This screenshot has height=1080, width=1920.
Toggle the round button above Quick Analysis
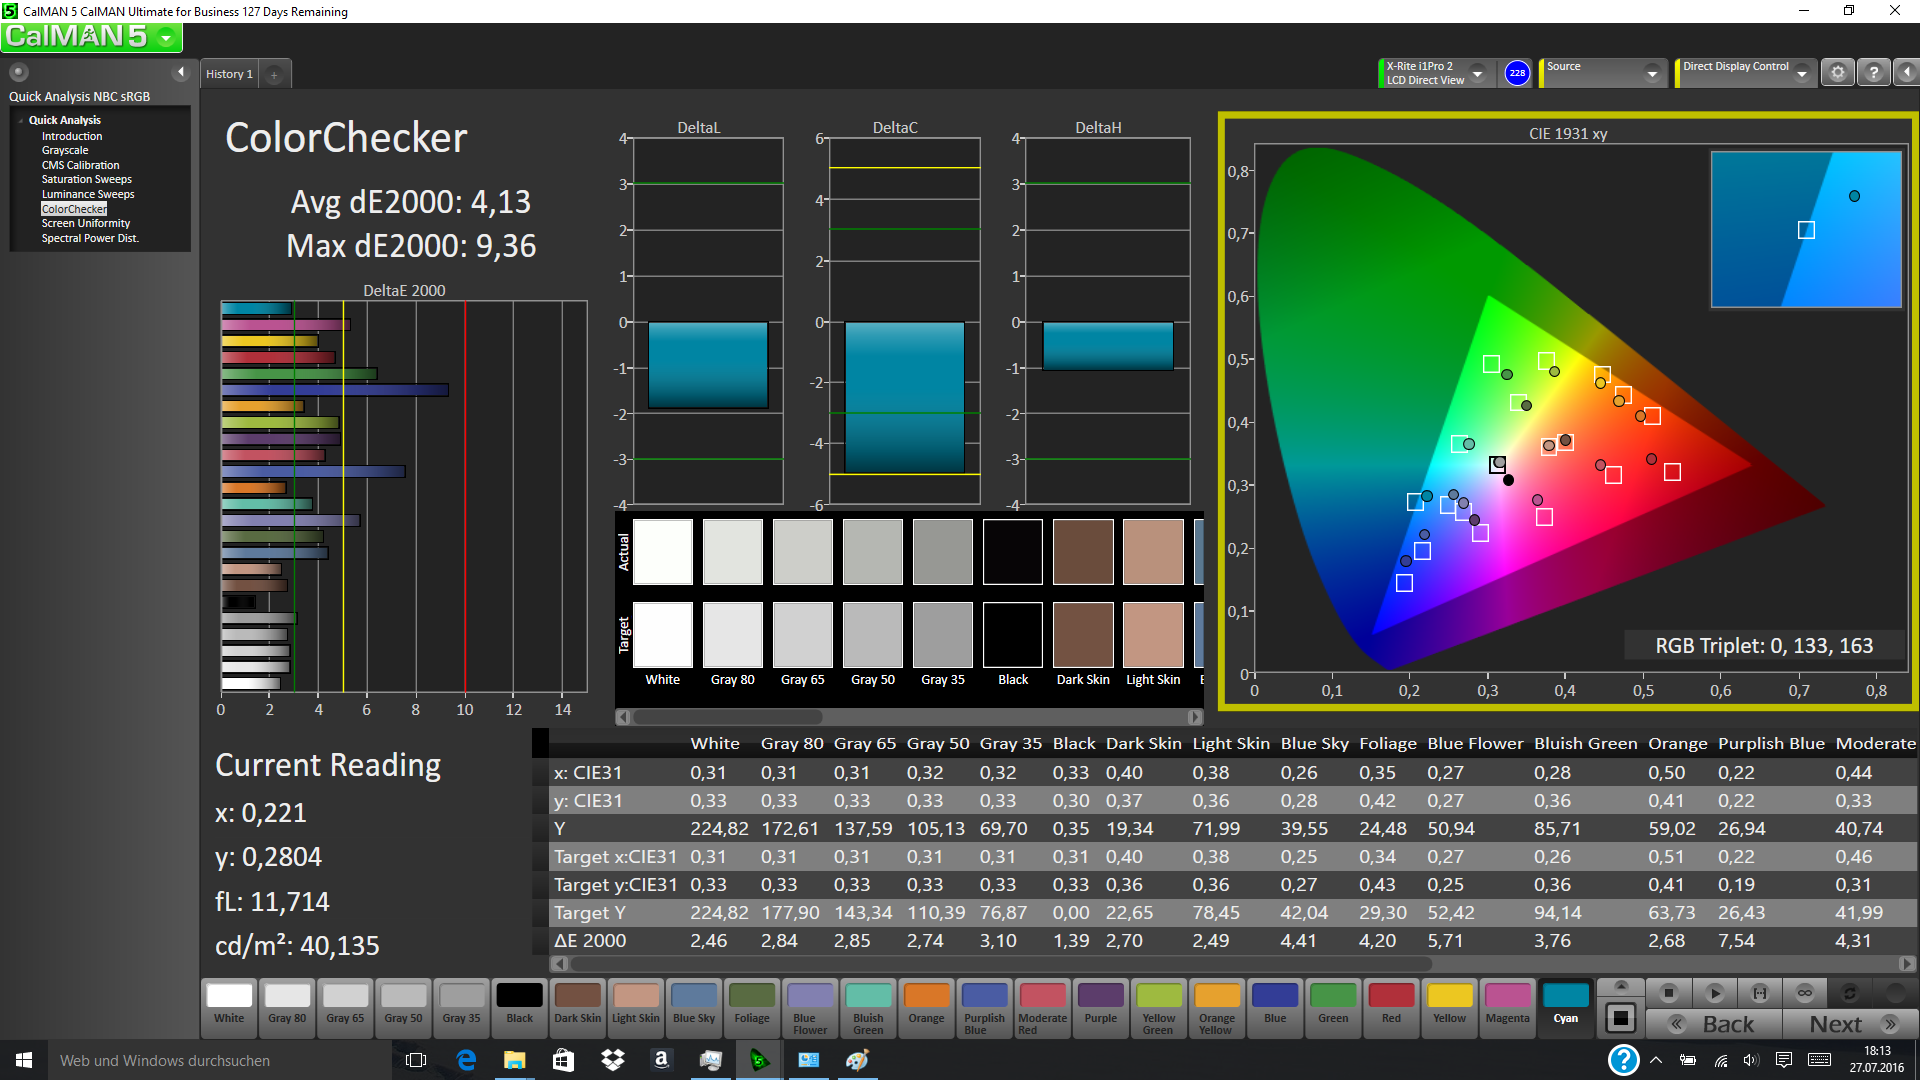tap(19, 72)
